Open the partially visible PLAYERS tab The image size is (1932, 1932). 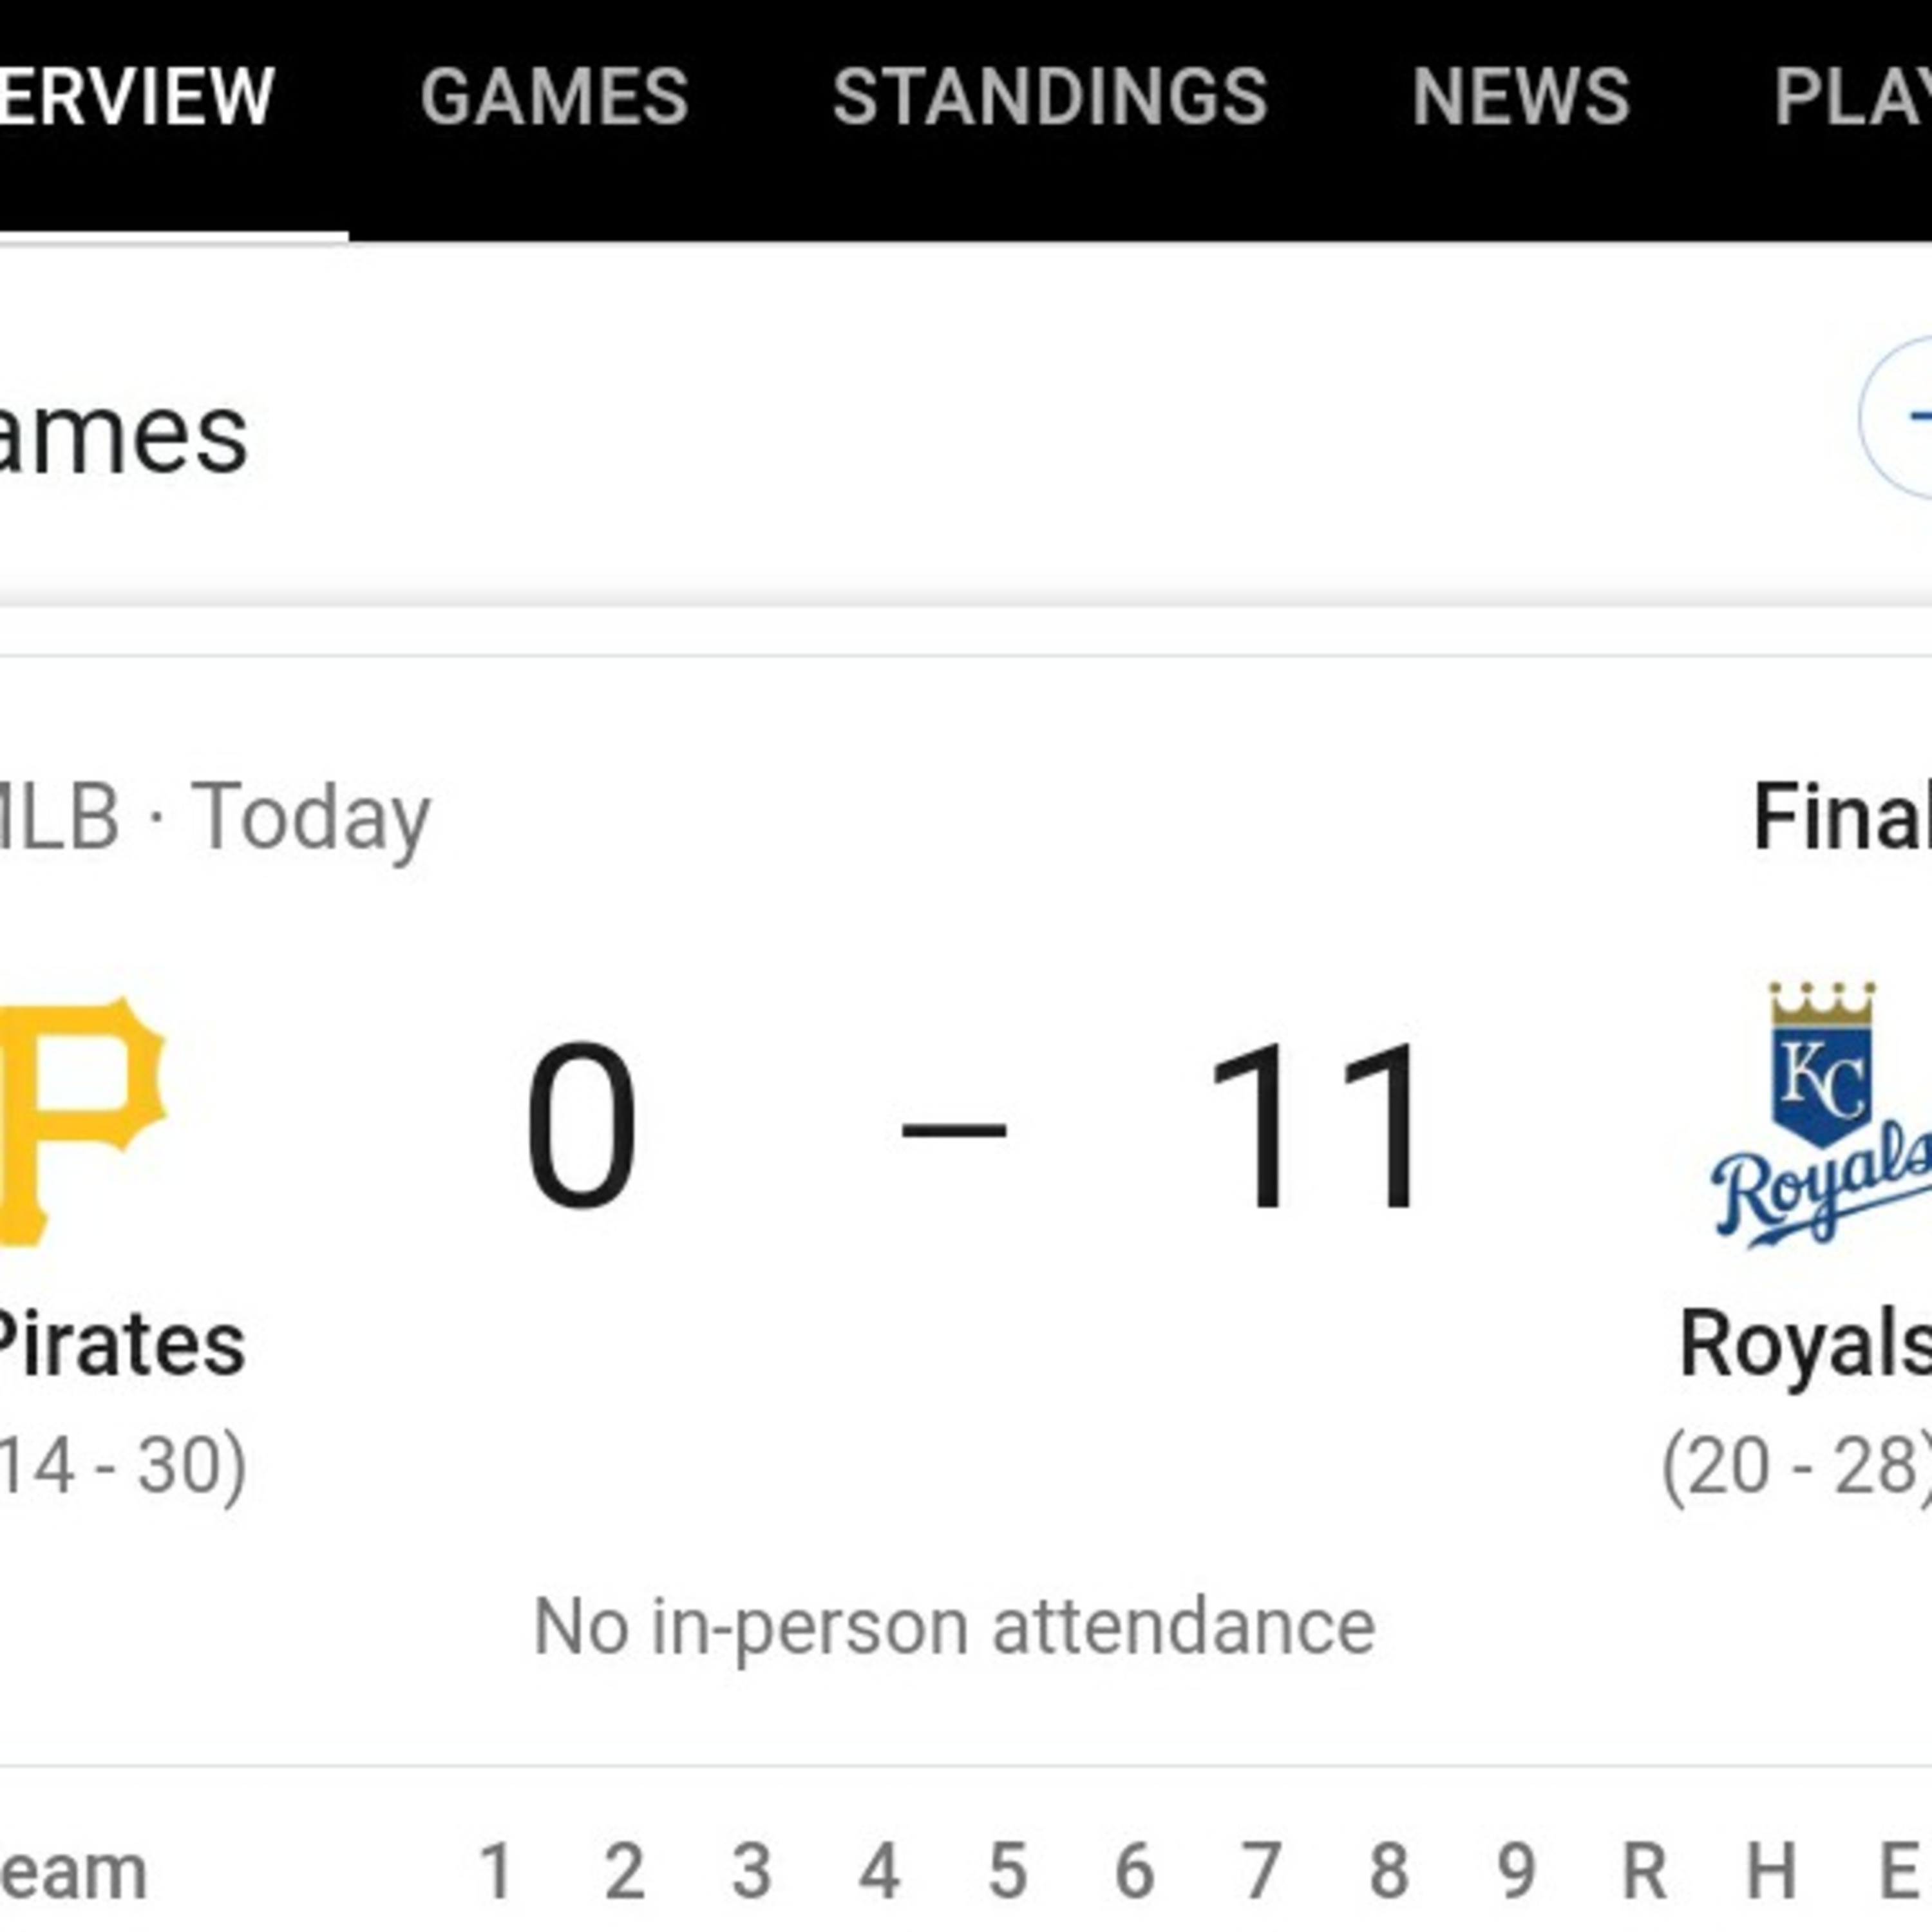click(x=1852, y=97)
